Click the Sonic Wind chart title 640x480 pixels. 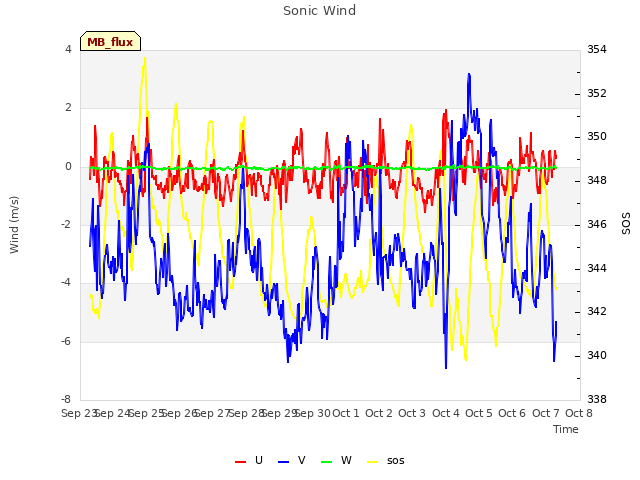[x=320, y=11]
